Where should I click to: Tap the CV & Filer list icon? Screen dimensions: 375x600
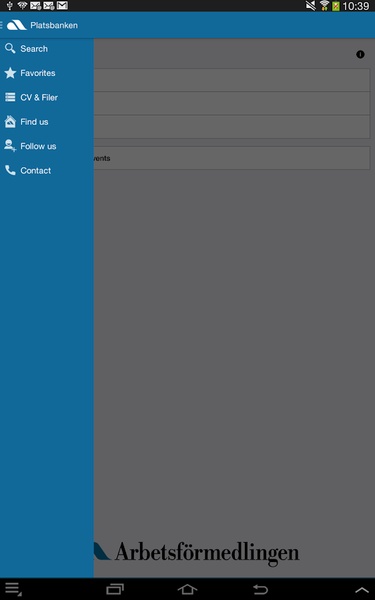(x=10, y=97)
